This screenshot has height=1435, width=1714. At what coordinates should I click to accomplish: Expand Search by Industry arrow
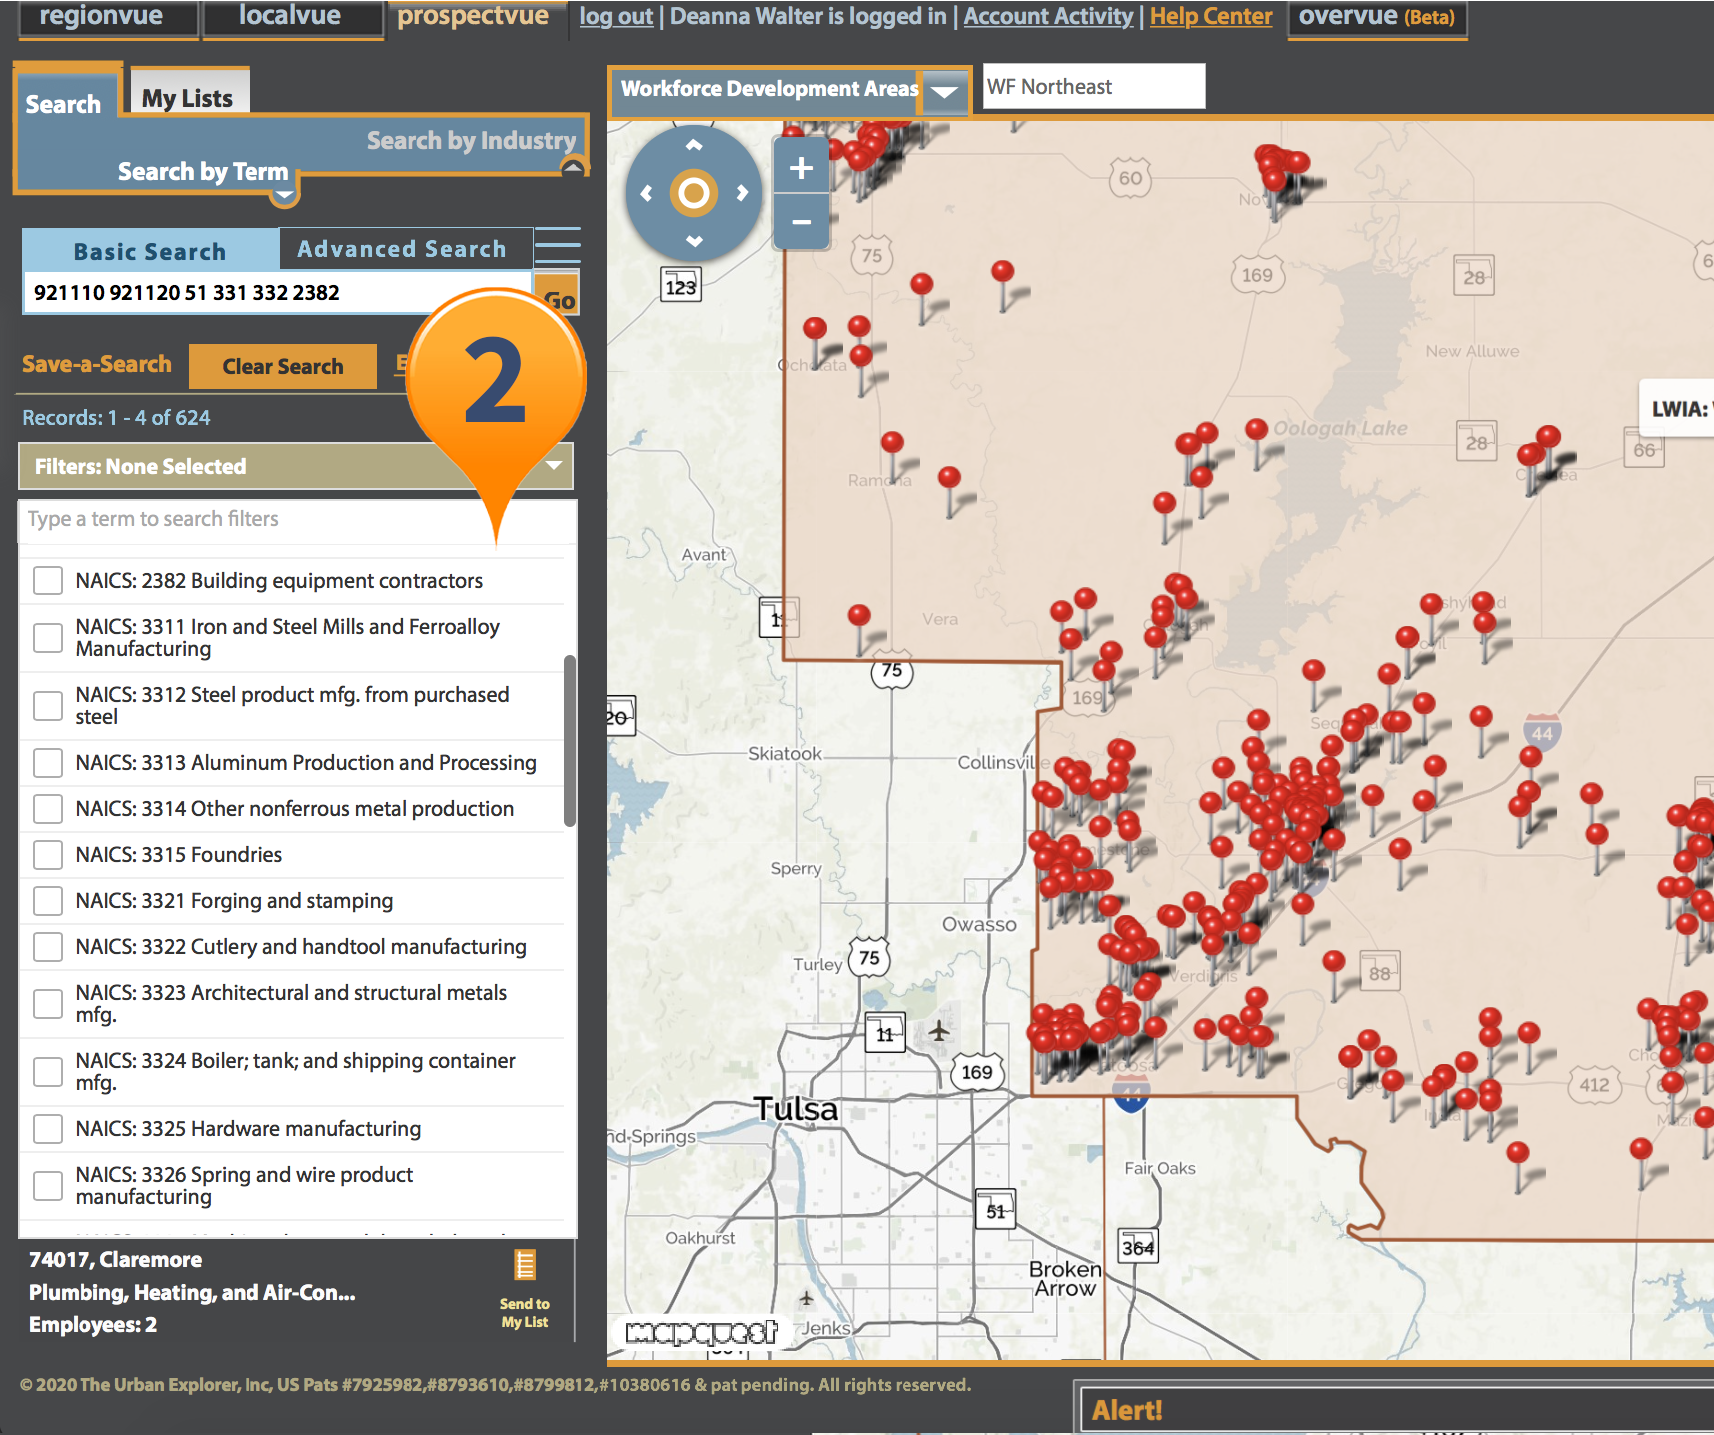[573, 167]
